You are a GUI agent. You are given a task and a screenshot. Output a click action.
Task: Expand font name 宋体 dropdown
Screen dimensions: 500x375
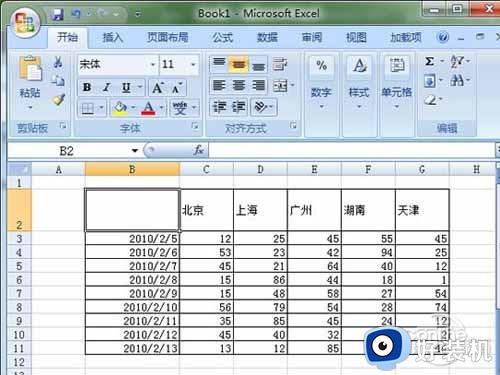(153, 64)
